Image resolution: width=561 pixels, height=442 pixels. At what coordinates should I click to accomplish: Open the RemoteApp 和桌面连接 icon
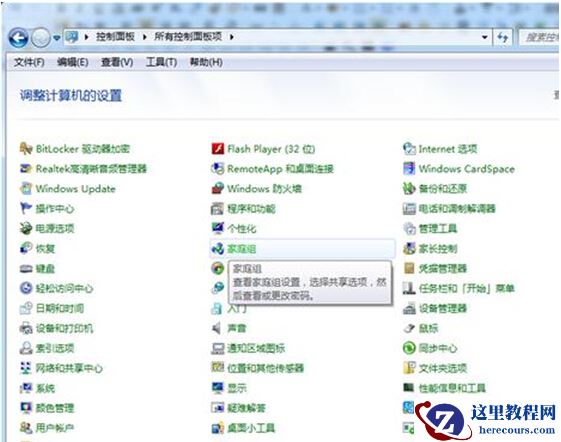pyautogui.click(x=218, y=169)
